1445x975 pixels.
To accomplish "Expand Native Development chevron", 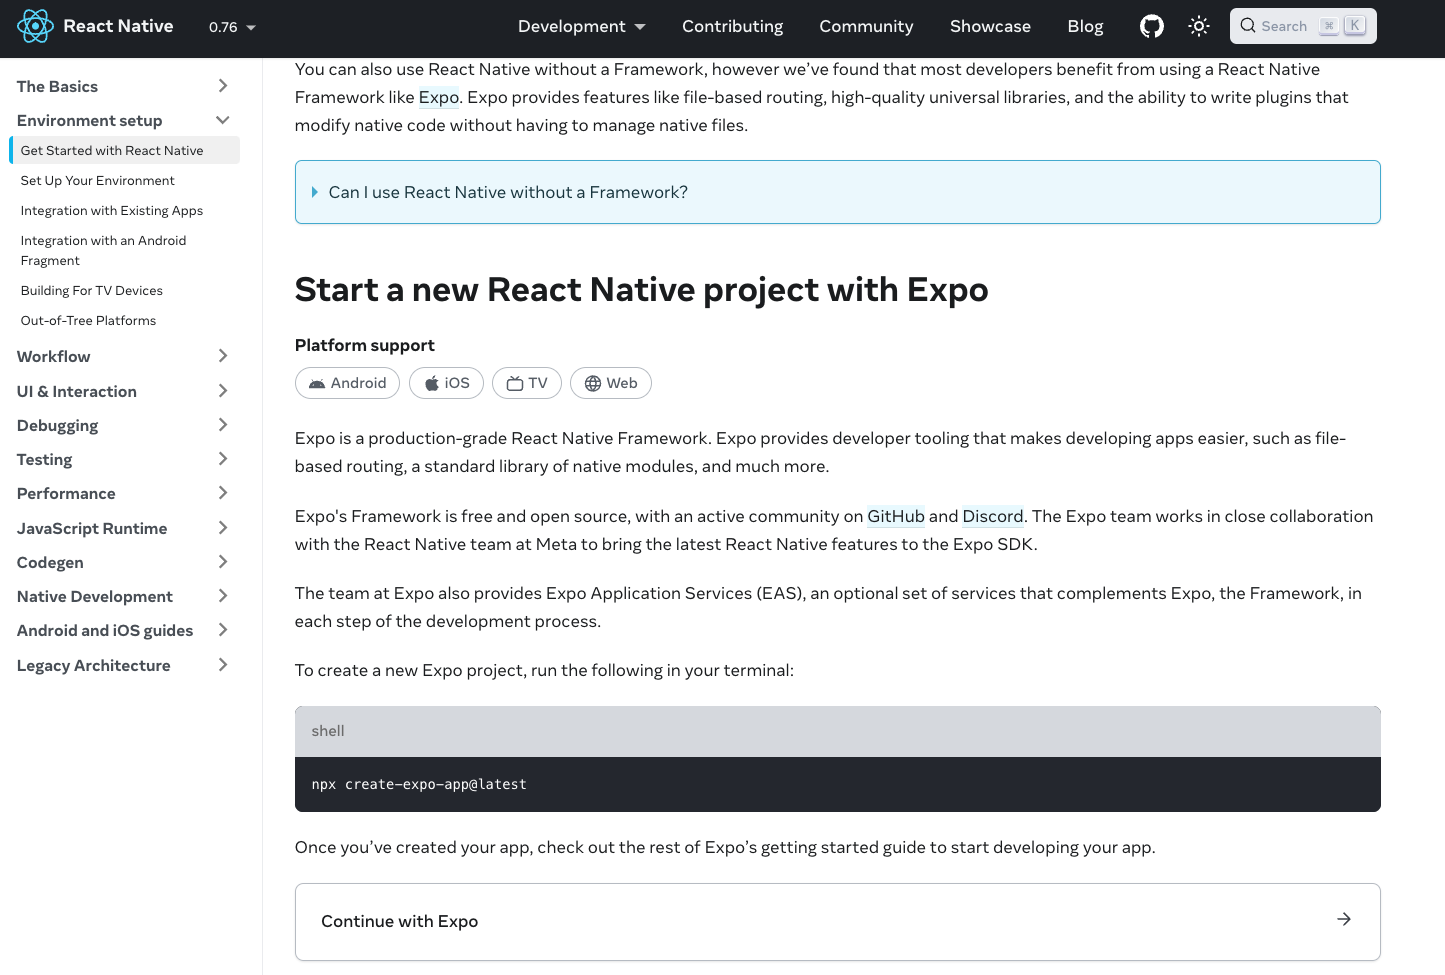I will pos(223,596).
